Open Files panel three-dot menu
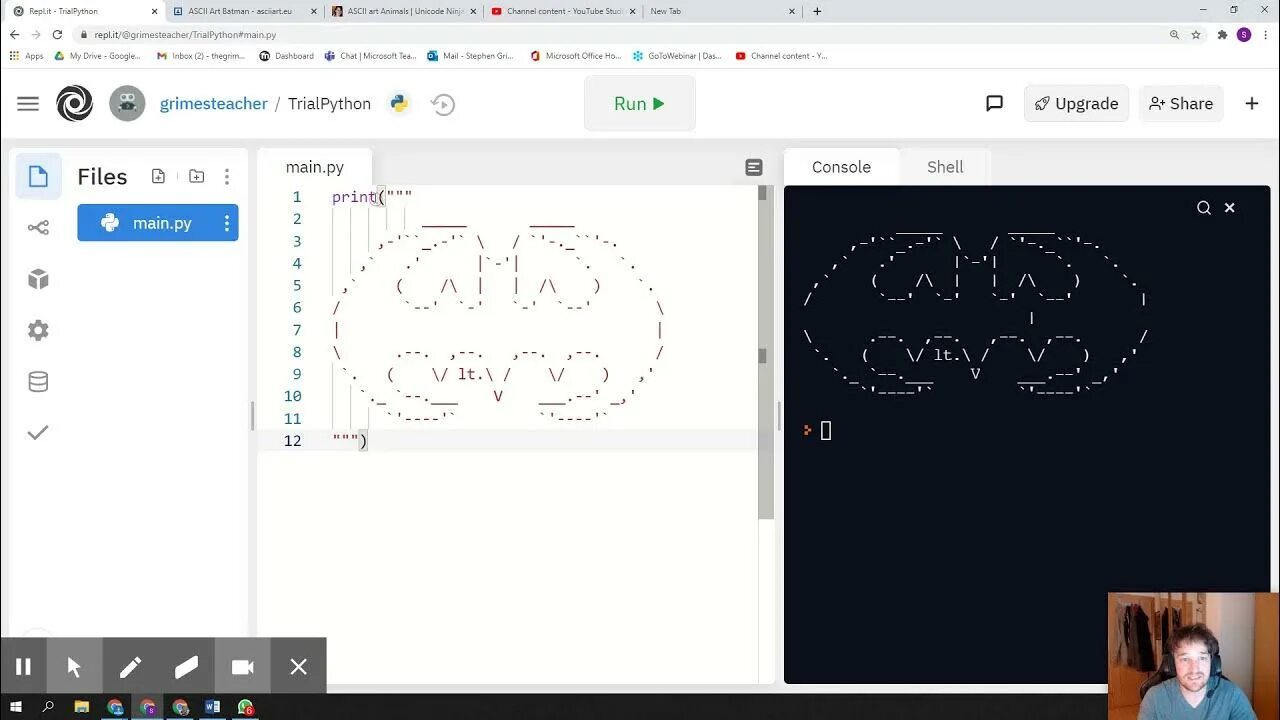 227,176
